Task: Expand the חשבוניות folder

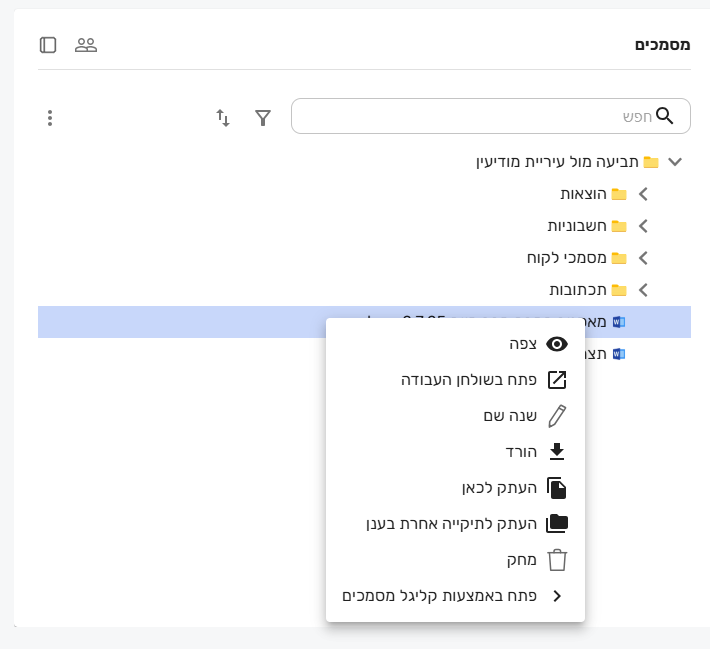Action: point(643,226)
